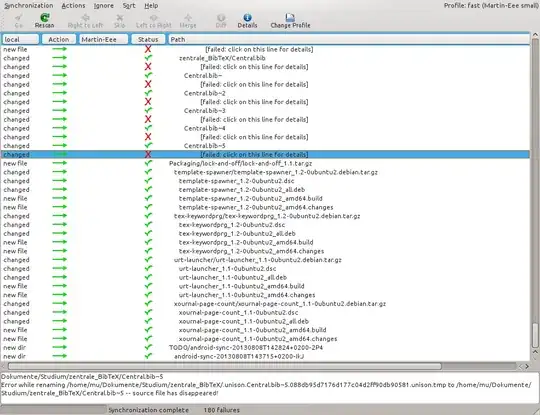
Task: Click the 'Action' column header
Action: pos(59,39)
